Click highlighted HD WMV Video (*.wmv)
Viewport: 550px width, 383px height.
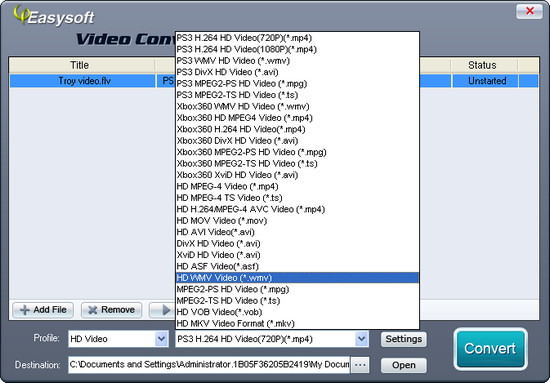tap(297, 278)
